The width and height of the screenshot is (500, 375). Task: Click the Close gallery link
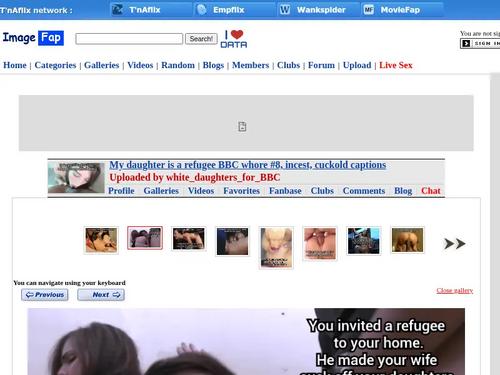tap(455, 290)
